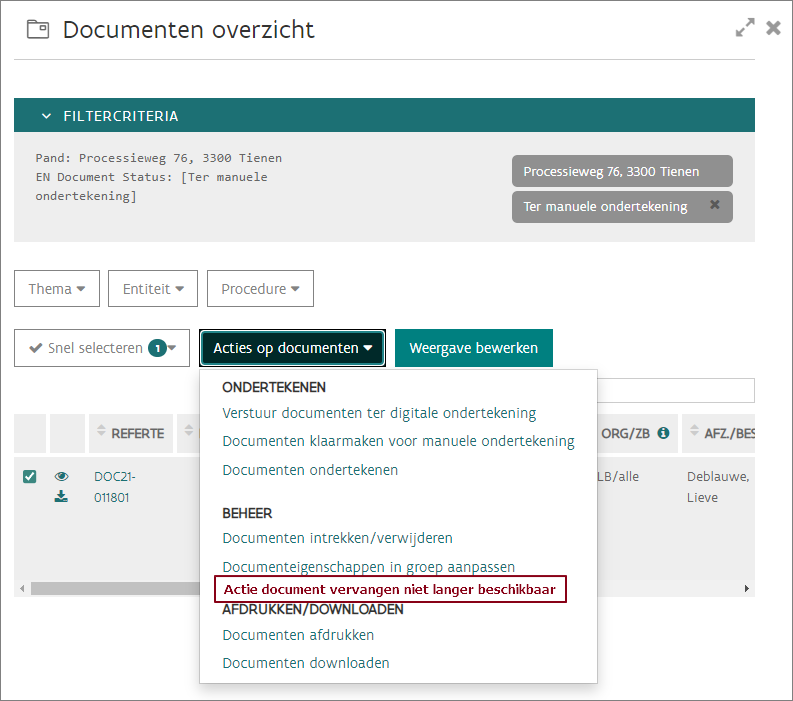Close the Documenten overzicht panel
Image resolution: width=793 pixels, height=701 pixels.
click(773, 28)
